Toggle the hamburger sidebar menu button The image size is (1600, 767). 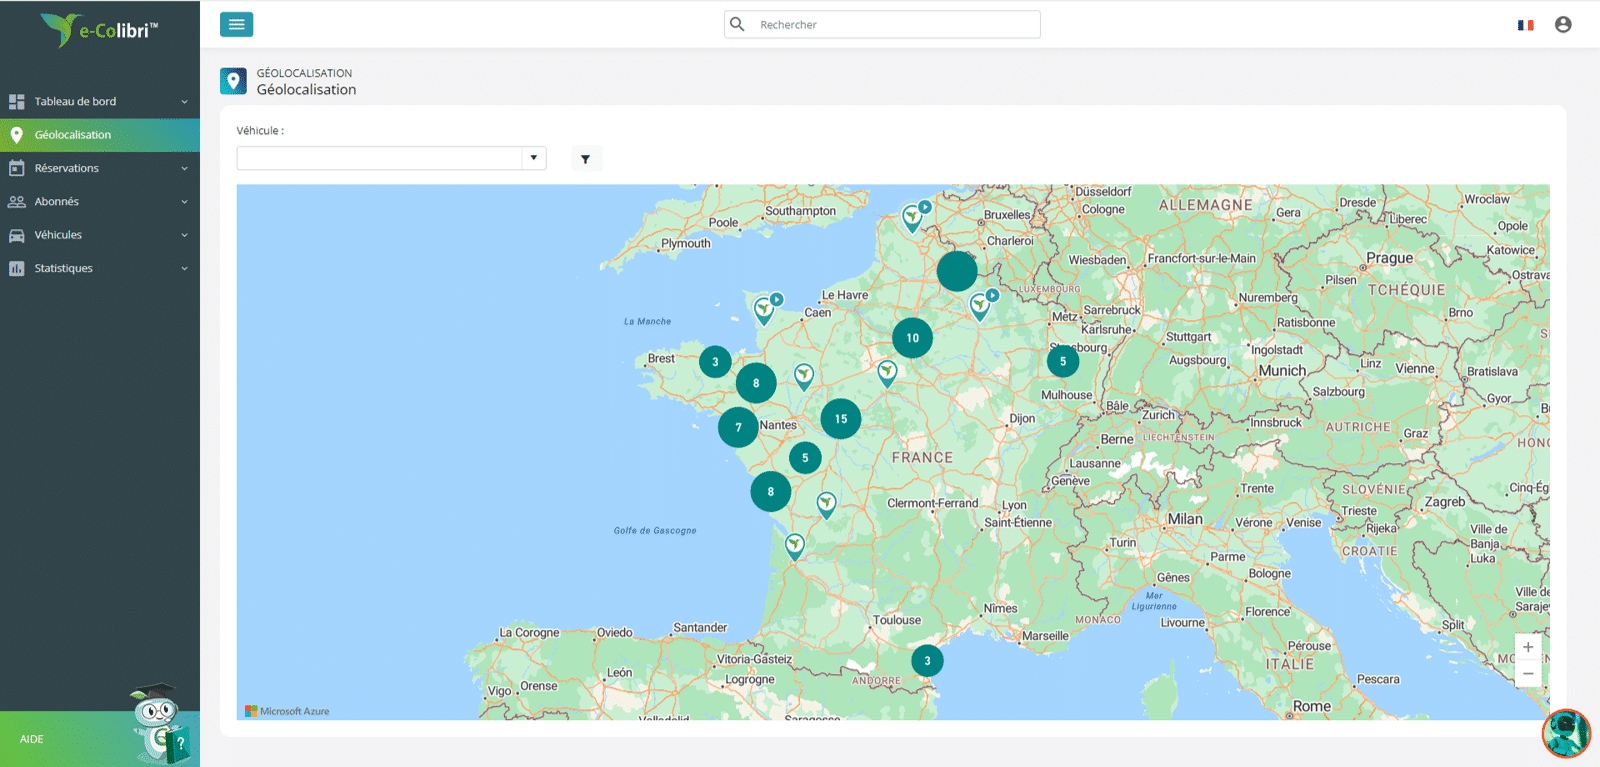[x=236, y=24]
